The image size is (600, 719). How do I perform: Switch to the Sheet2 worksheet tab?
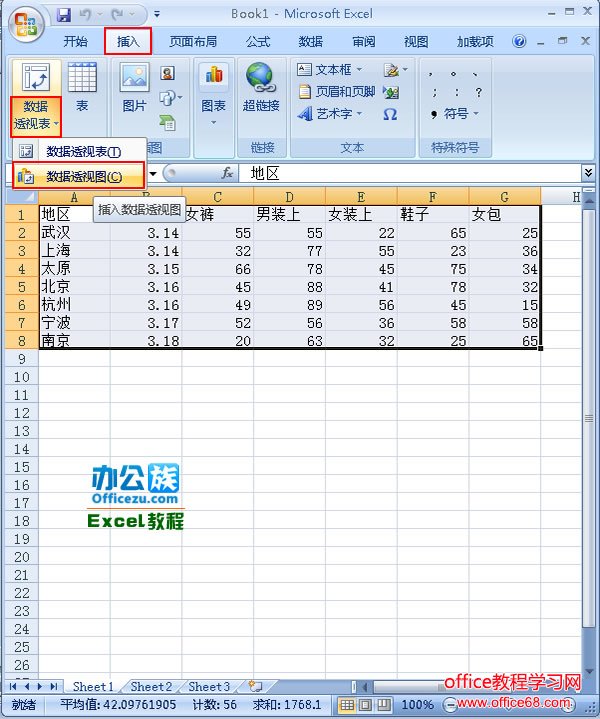pyautogui.click(x=151, y=686)
